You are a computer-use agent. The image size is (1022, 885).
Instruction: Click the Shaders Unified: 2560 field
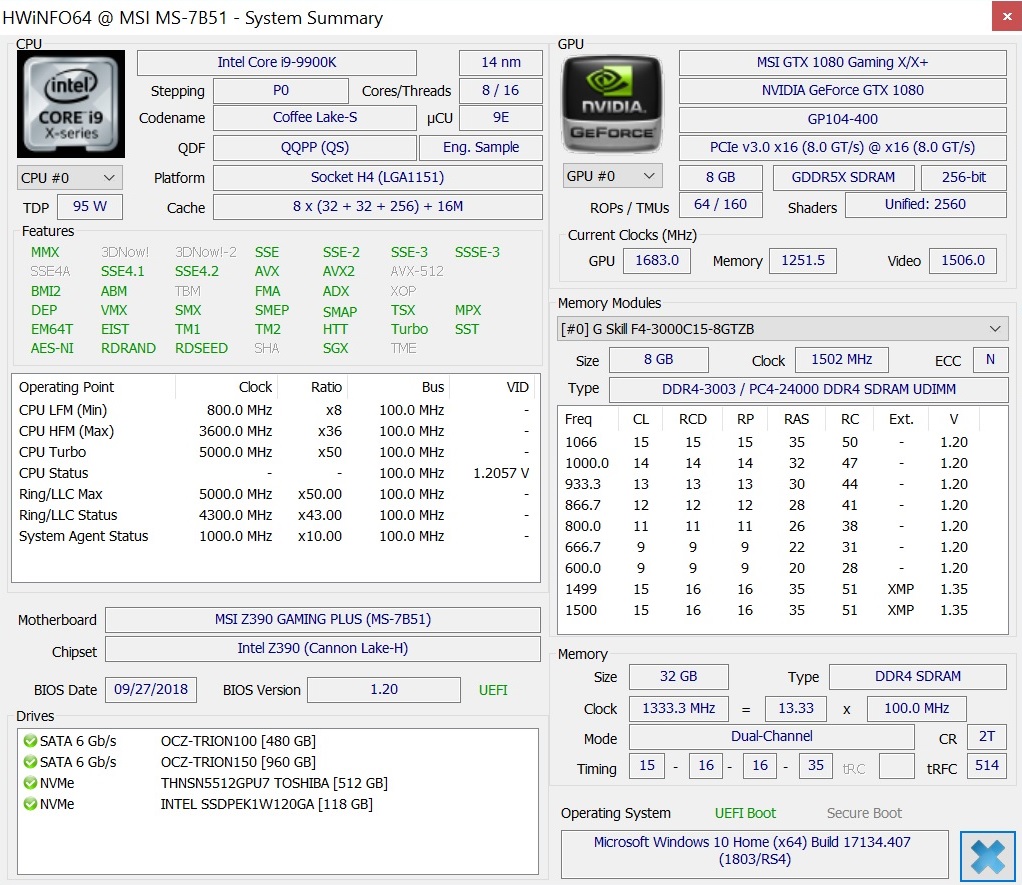[926, 205]
